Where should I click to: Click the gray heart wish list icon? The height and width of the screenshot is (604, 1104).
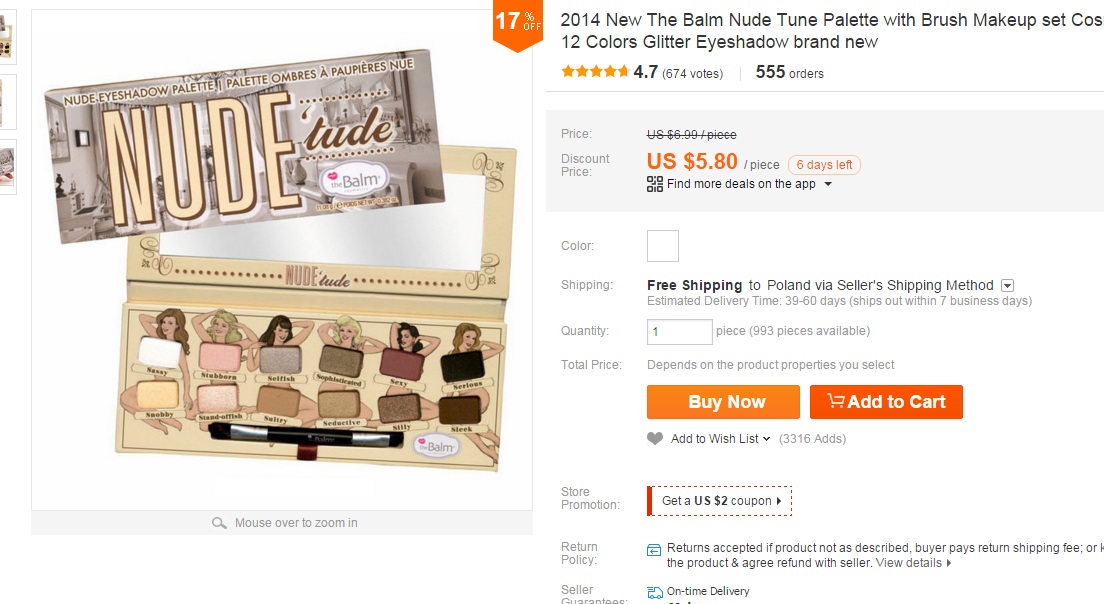655,438
